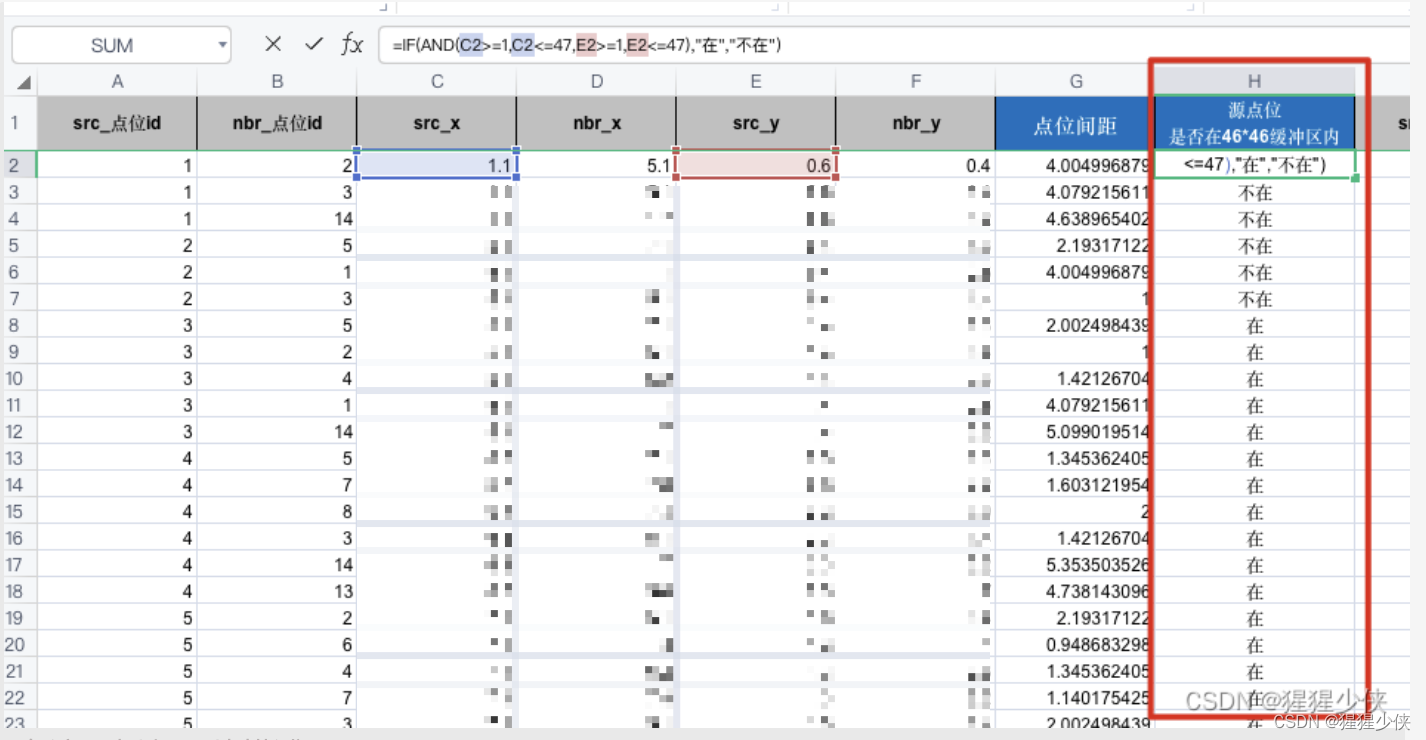Image resolution: width=1426 pixels, height=740 pixels.
Task: Select cell C2 containing 1.1
Action: 437,165
